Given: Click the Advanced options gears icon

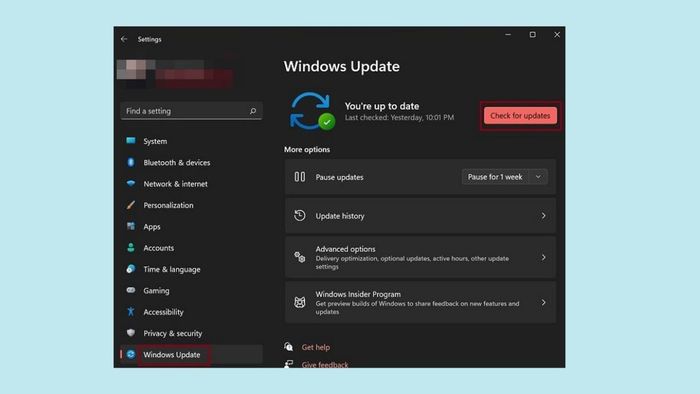Looking at the screenshot, I should 300,257.
